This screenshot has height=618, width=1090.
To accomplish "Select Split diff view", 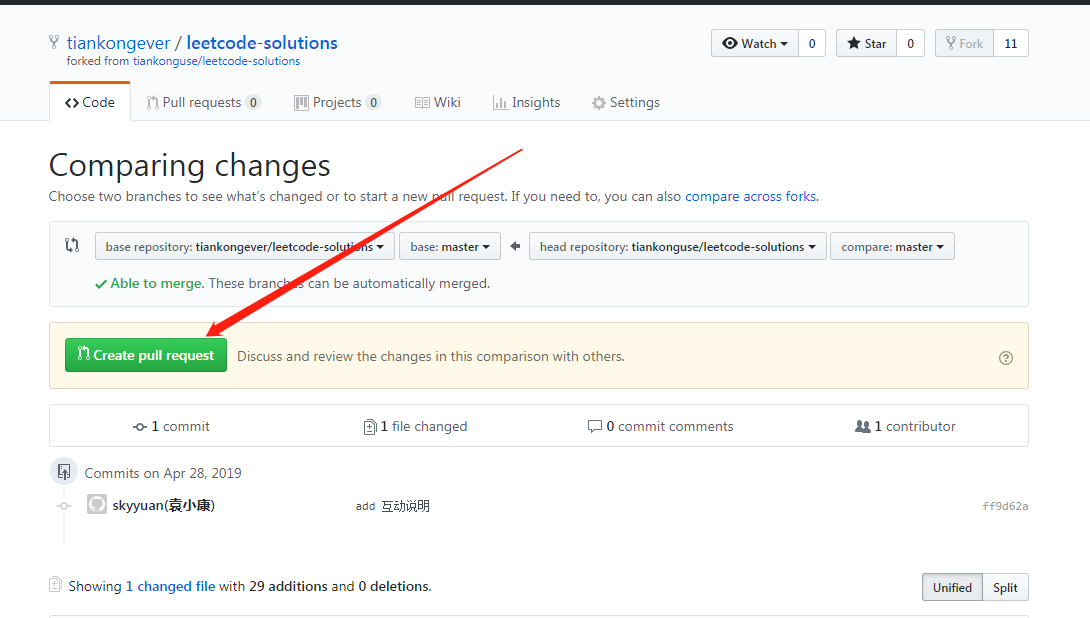I will tap(1005, 587).
